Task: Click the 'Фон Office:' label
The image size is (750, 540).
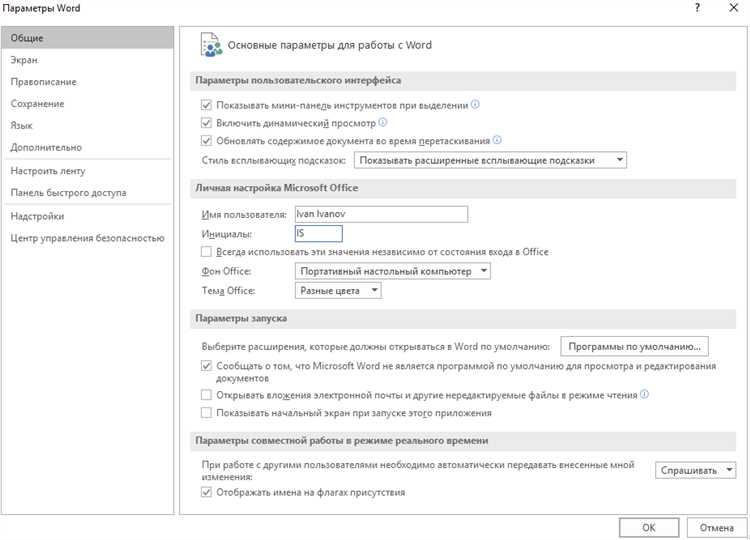Action: 226,271
